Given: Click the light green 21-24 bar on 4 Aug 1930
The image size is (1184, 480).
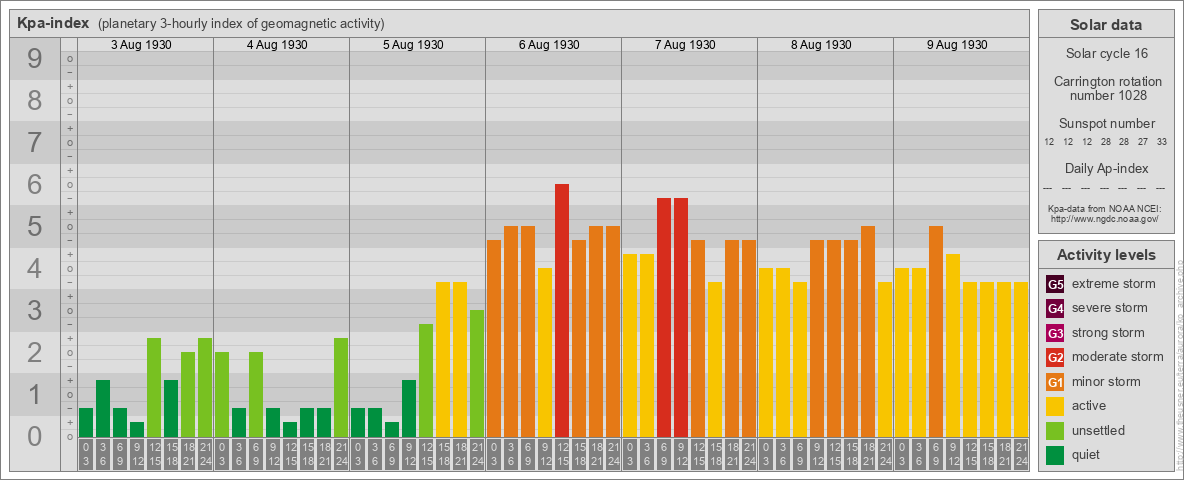Looking at the screenshot, I should click(341, 387).
